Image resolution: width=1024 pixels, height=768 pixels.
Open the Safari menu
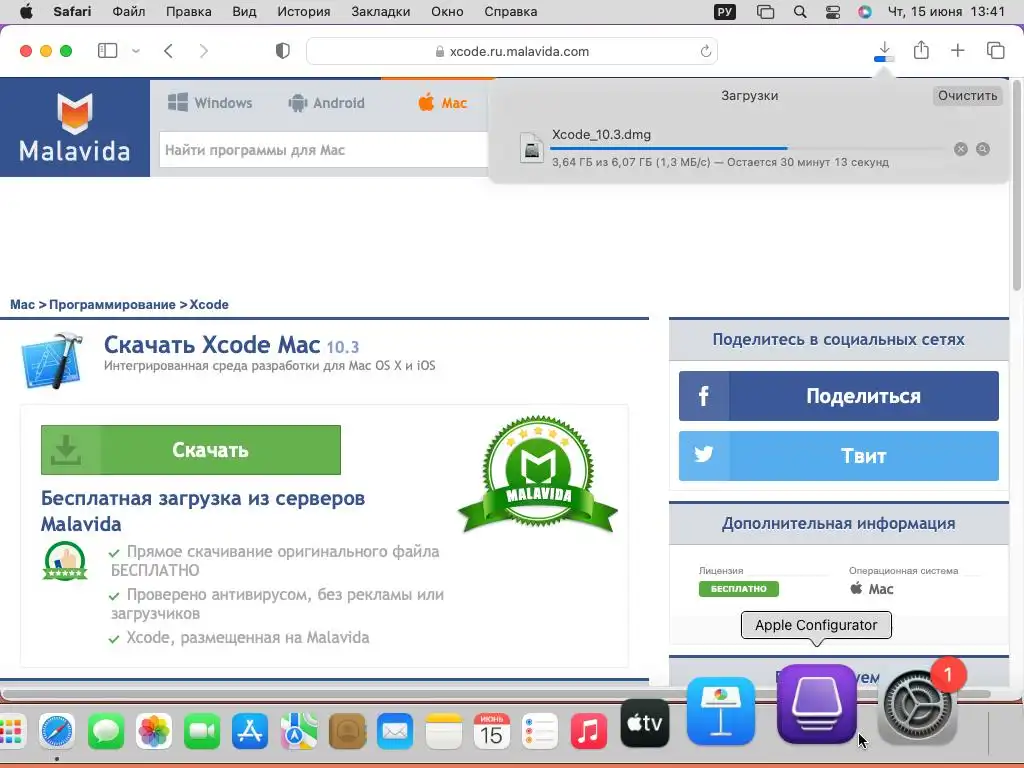[x=72, y=12]
